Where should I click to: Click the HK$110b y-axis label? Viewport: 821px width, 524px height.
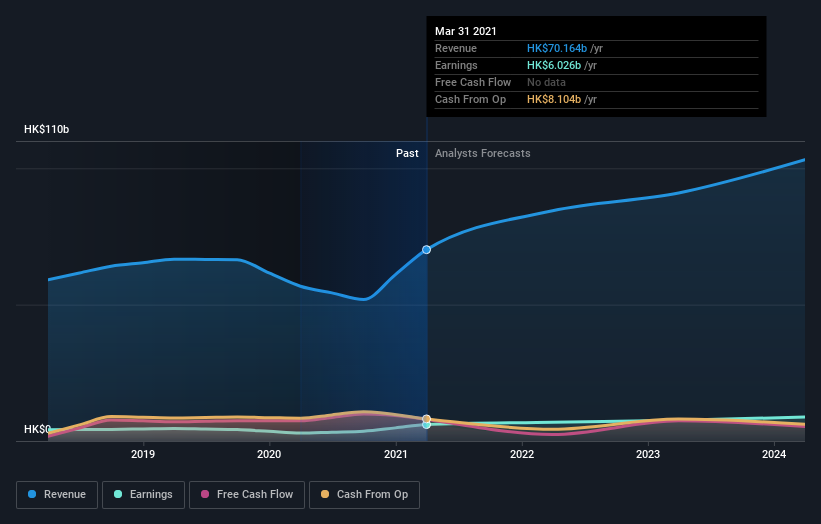[x=47, y=129]
